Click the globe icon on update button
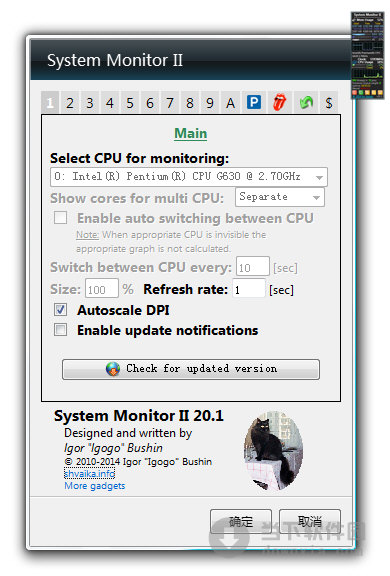This screenshot has height=576, width=390. click(113, 369)
